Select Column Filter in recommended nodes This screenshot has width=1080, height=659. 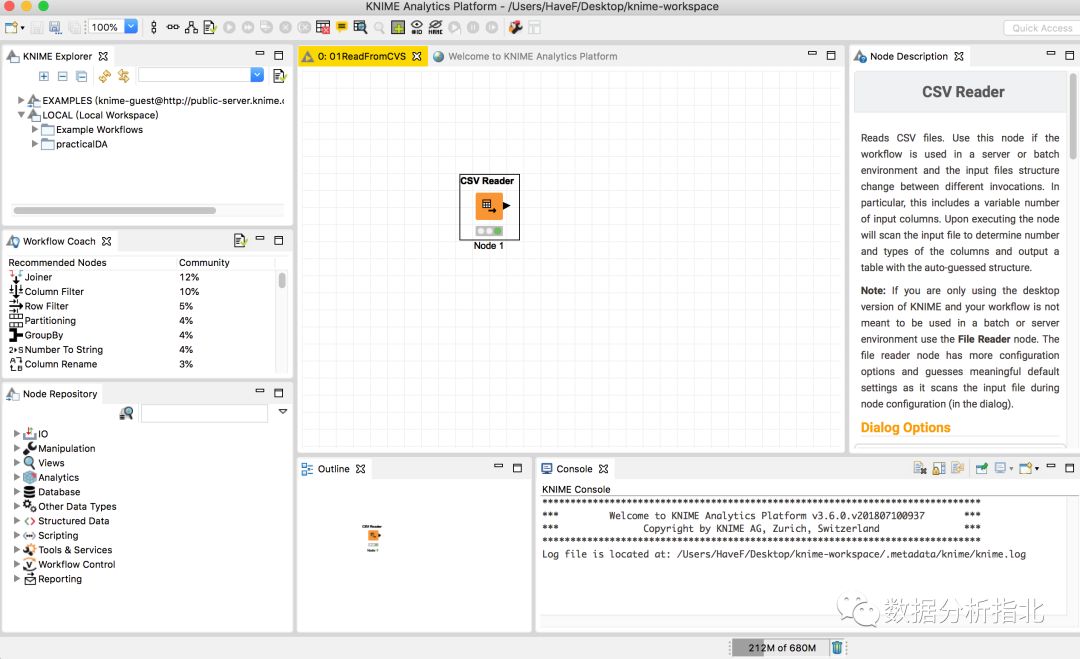[x=54, y=291]
